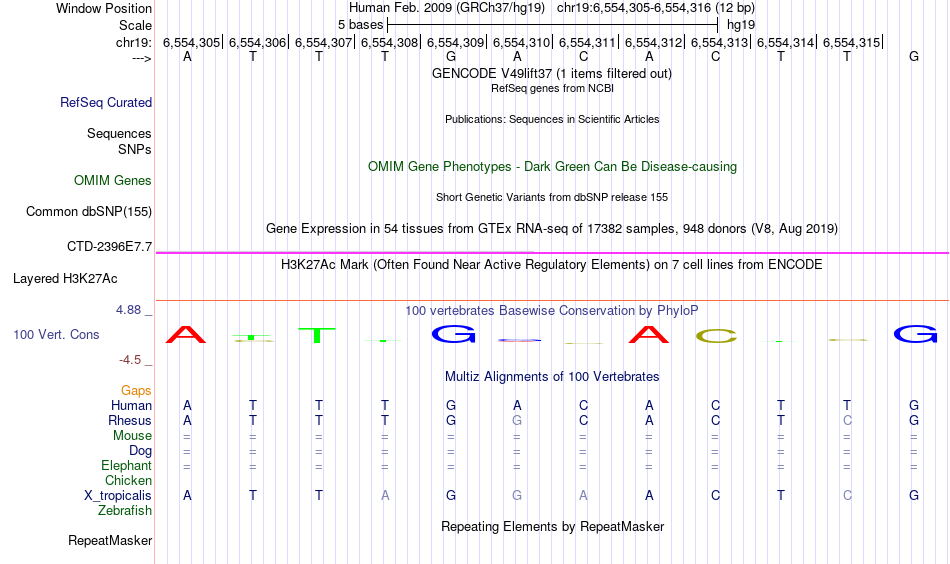Click the Human Feb. 2009 (GRCh37/hg19) text
This screenshot has height=564, width=950.
click(x=447, y=8)
